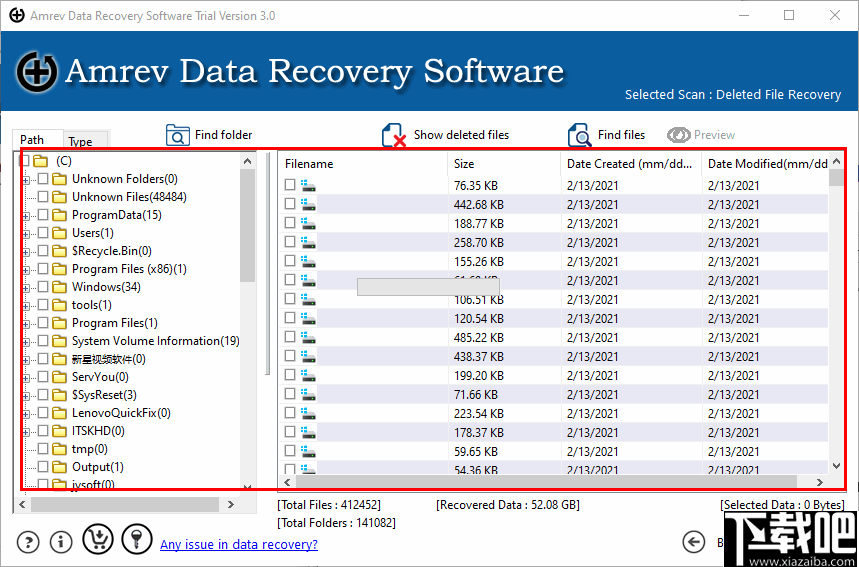Switch to the Path tab
Image resolution: width=859 pixels, height=567 pixels.
point(38,140)
